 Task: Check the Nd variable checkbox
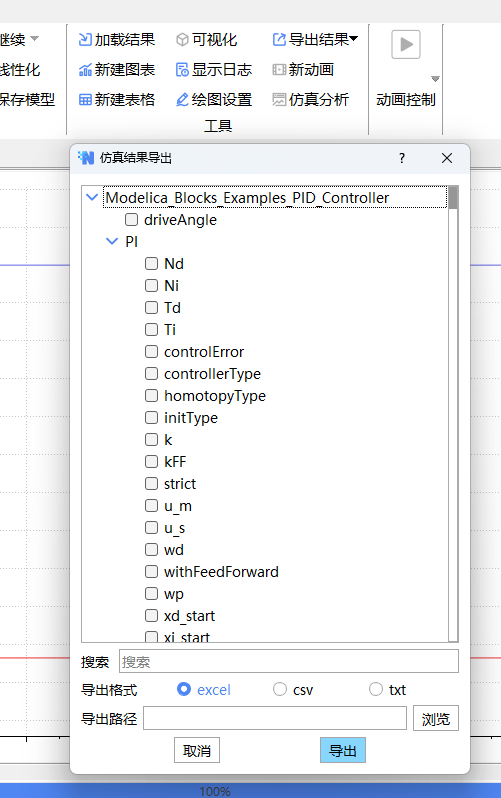(x=151, y=263)
